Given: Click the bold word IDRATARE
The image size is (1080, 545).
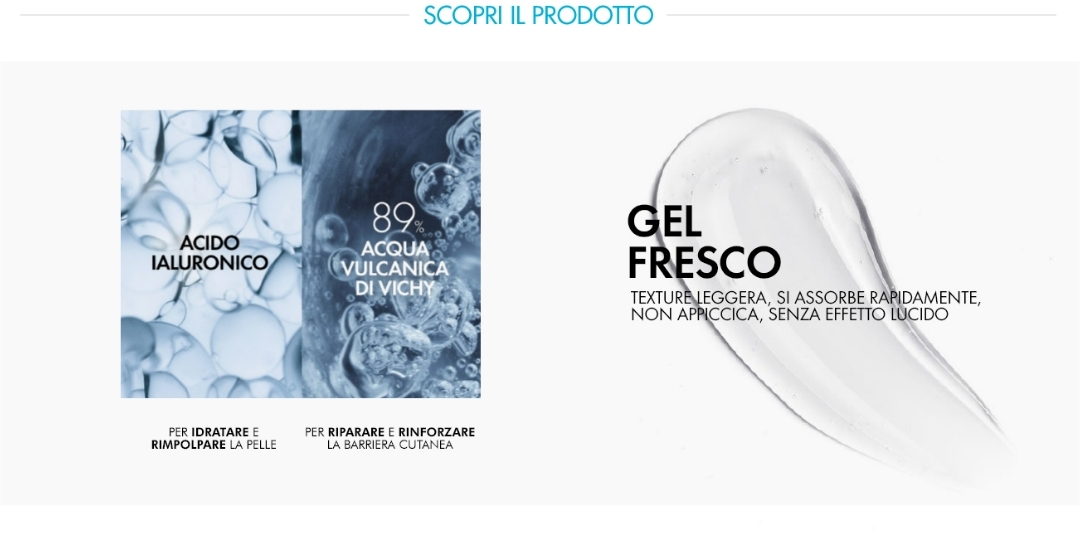Looking at the screenshot, I should (x=220, y=432).
